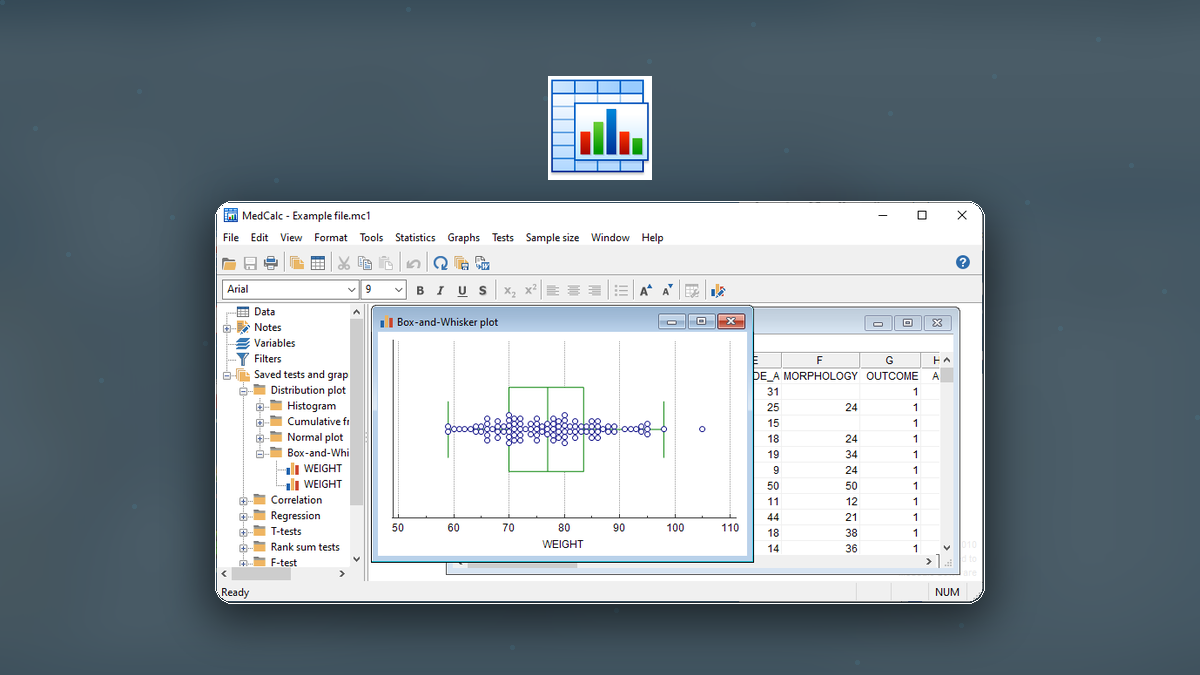Expand the Histogram folder
This screenshot has height=675, width=1200.
point(261,407)
